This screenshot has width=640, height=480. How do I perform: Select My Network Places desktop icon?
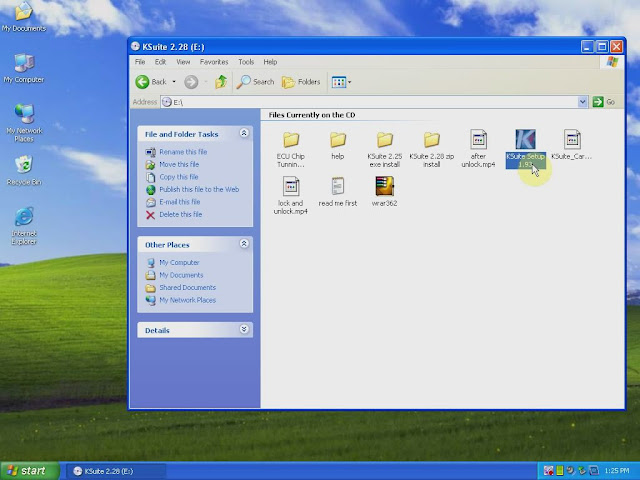coord(24,123)
